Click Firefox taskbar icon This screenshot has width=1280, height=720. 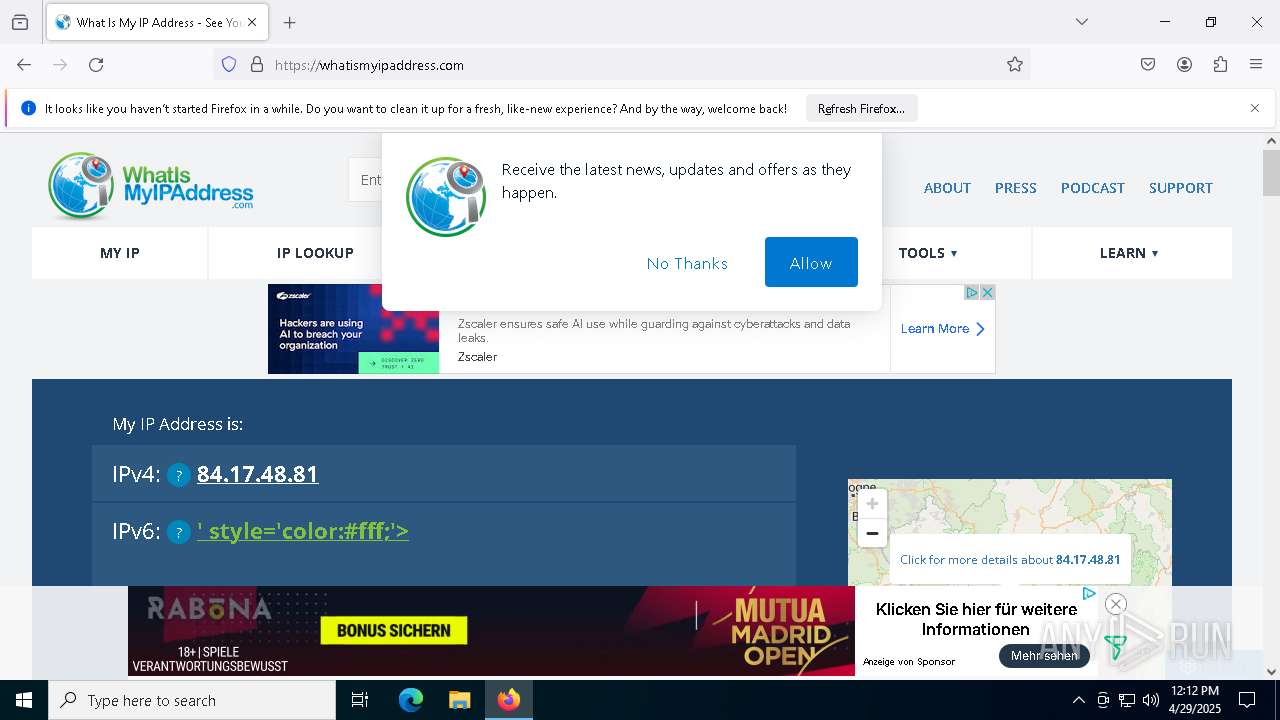pyautogui.click(x=509, y=700)
